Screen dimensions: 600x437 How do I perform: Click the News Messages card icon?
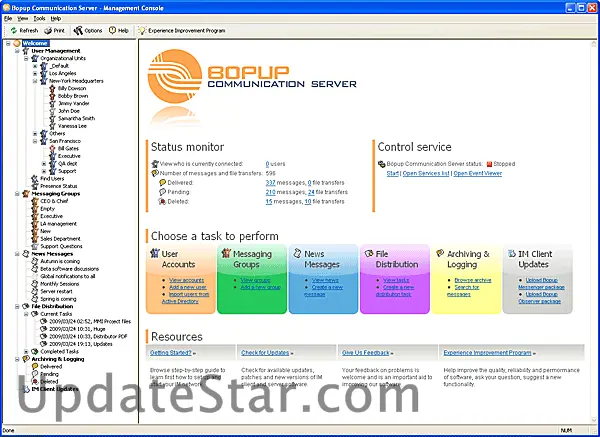pyautogui.click(x=297, y=253)
